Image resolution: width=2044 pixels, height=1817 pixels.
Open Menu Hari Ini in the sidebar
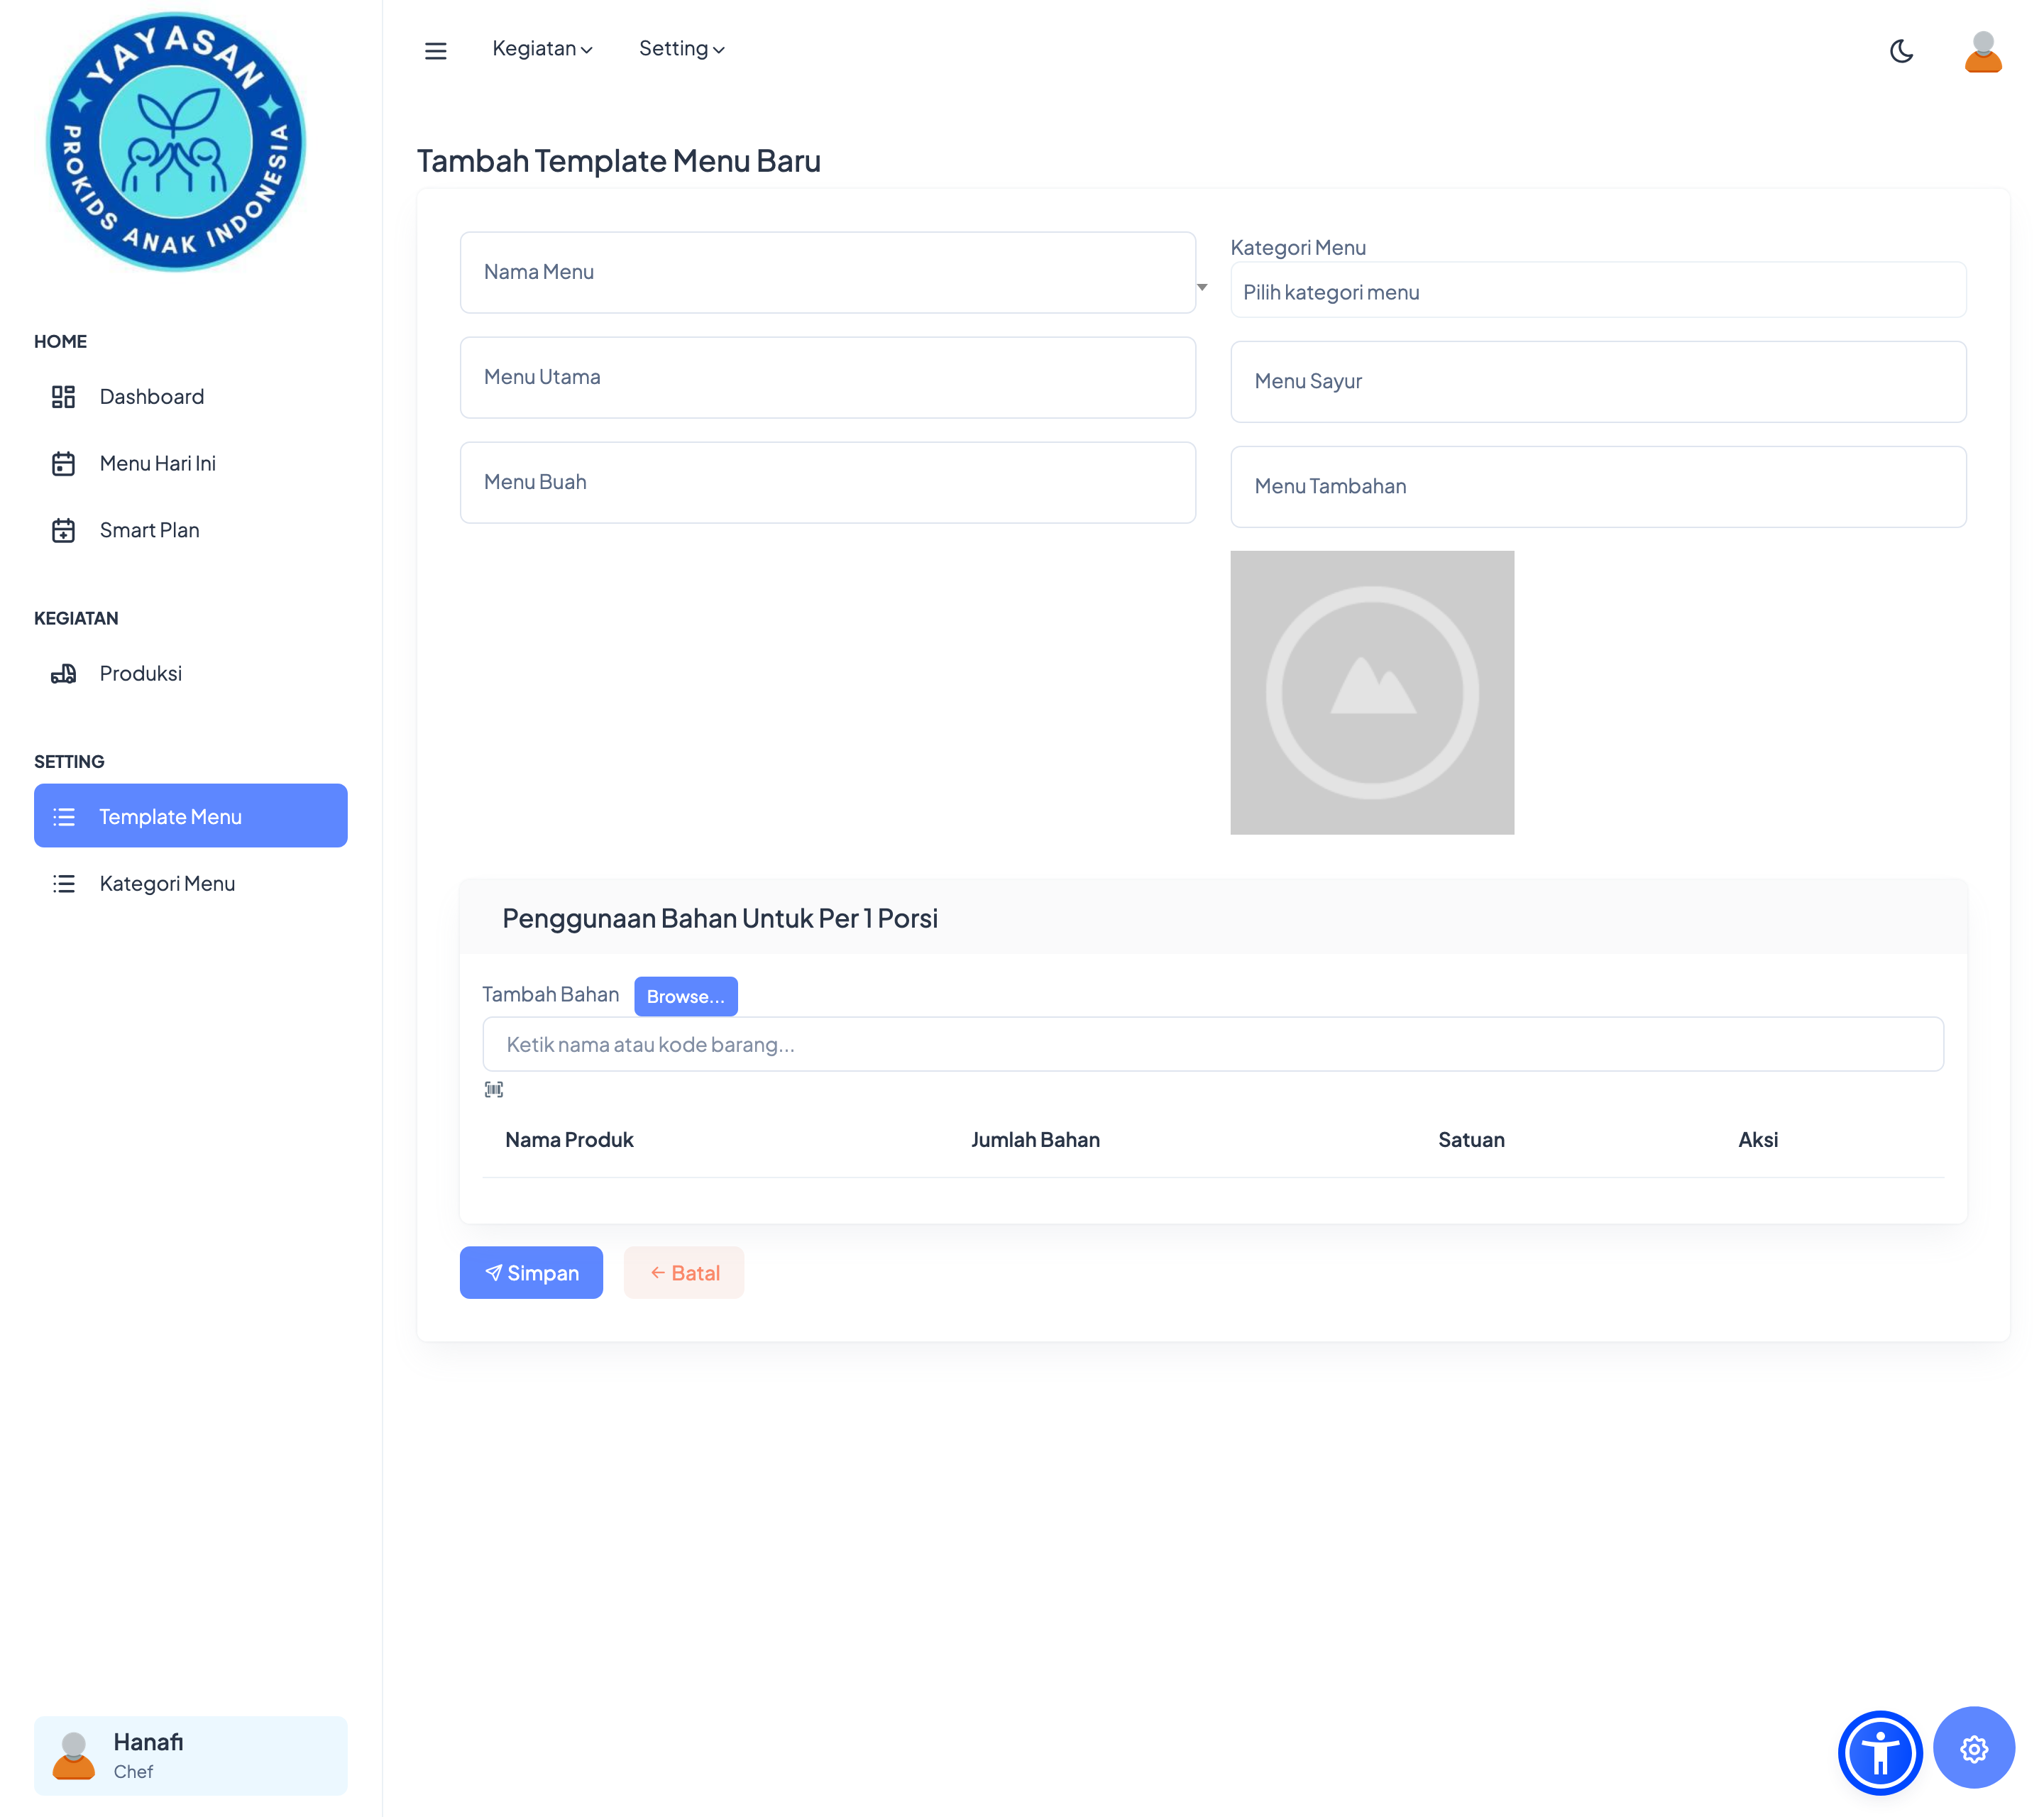[157, 463]
